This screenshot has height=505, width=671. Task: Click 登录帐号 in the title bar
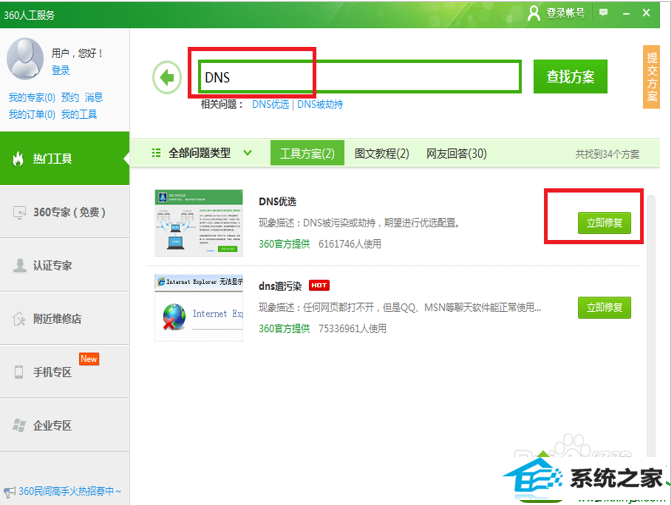(x=565, y=13)
